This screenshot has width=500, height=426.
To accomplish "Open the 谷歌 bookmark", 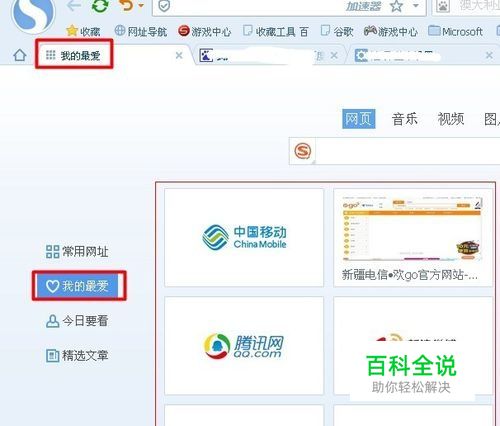I will tap(337, 31).
